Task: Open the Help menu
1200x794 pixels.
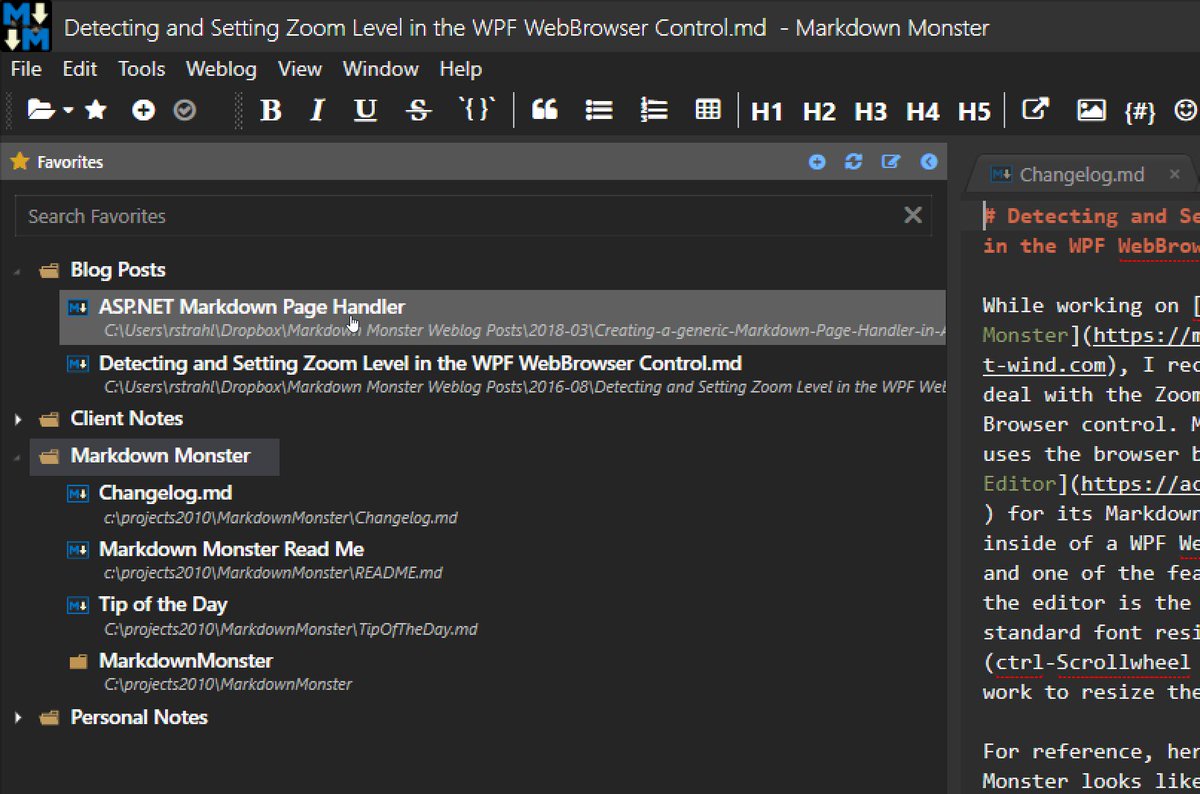Action: pyautogui.click(x=461, y=69)
